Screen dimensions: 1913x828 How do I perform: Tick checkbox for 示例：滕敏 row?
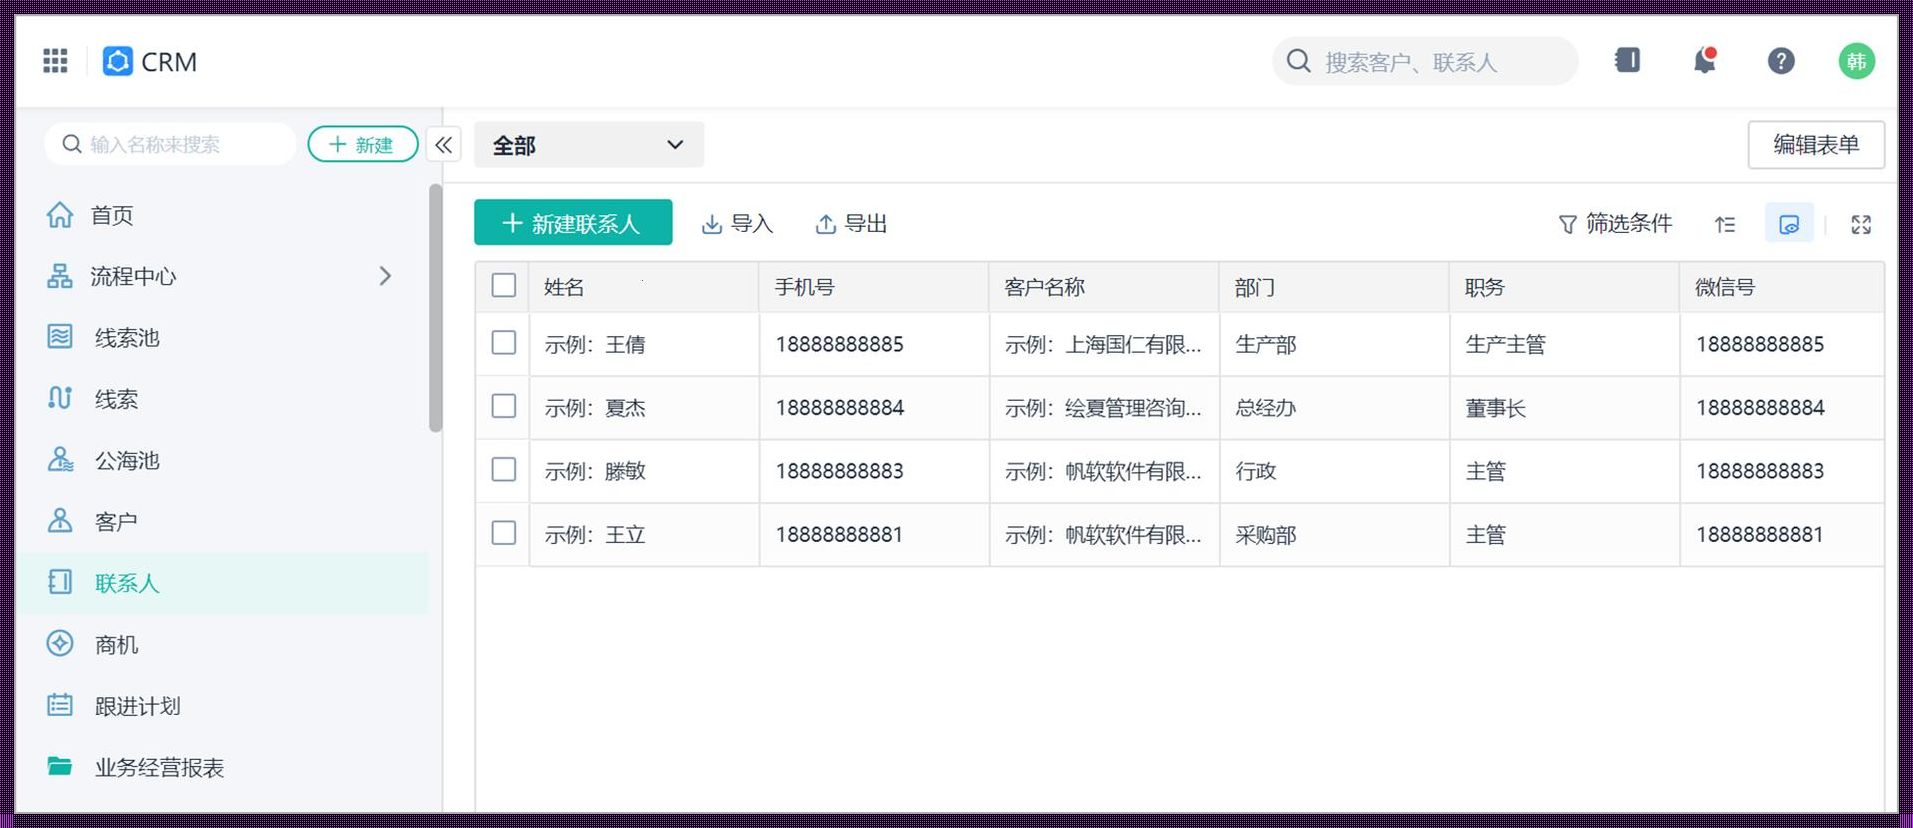(x=504, y=469)
